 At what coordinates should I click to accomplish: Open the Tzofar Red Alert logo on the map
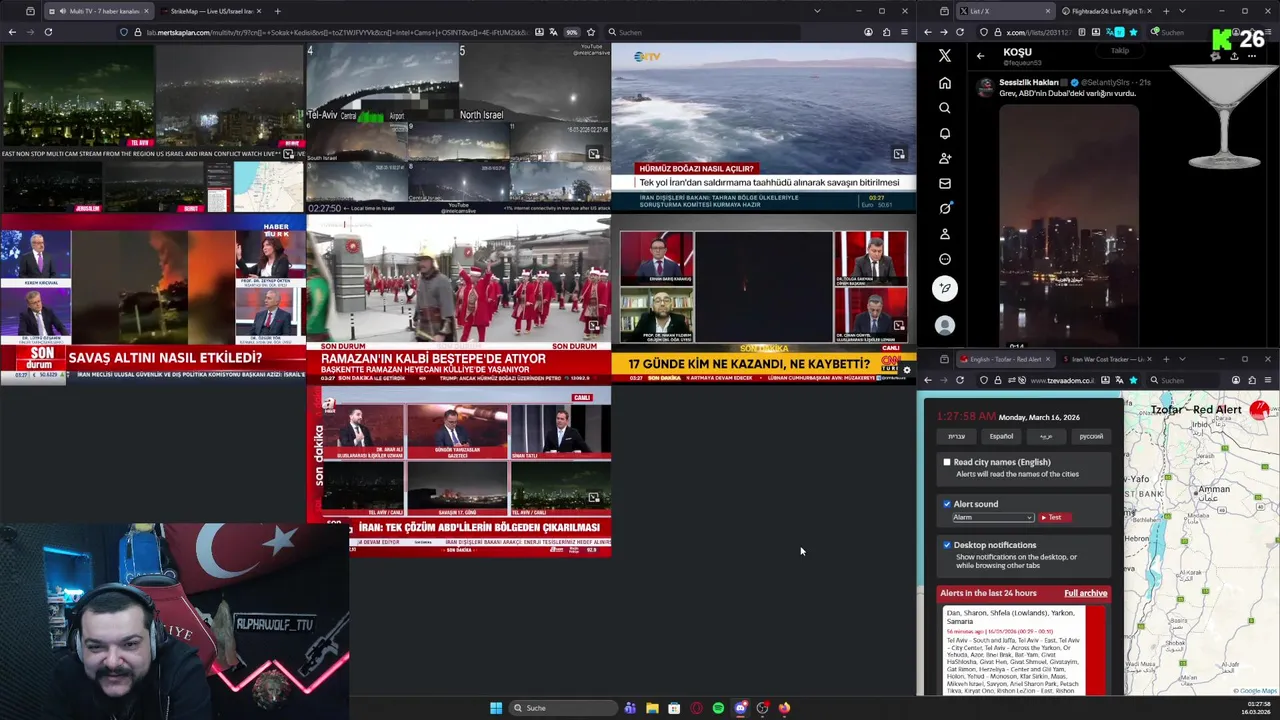pos(1259,409)
